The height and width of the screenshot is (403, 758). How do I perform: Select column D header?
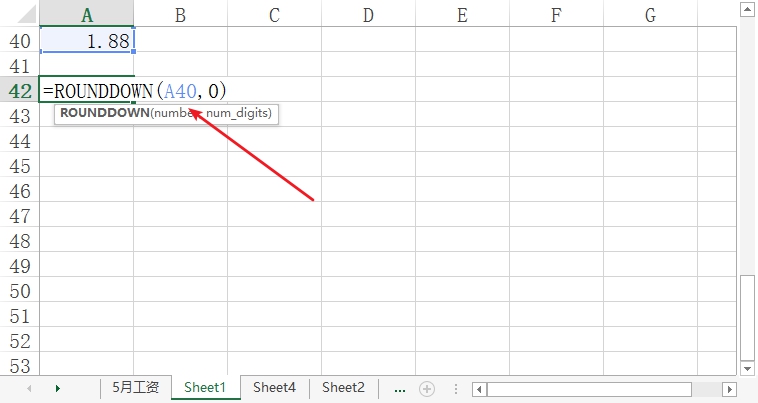point(368,15)
